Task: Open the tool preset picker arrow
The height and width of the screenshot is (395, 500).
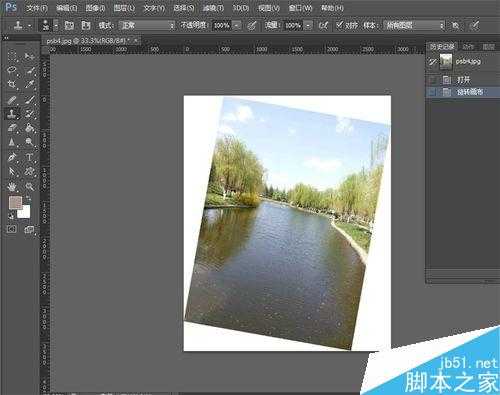Action: 30,26
